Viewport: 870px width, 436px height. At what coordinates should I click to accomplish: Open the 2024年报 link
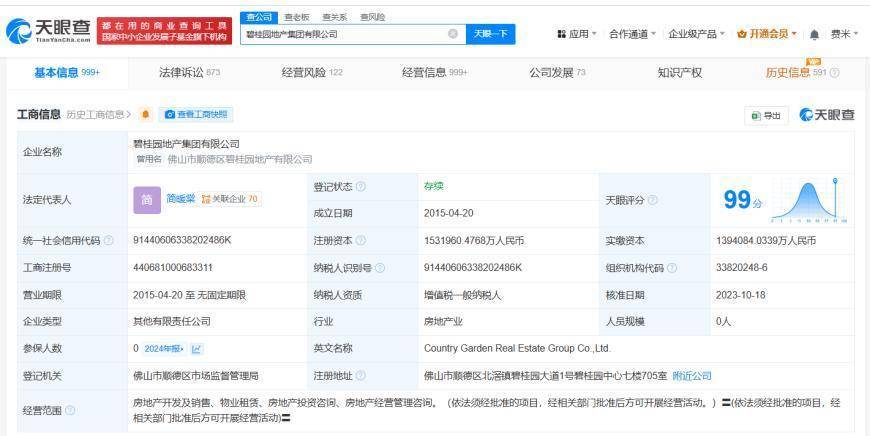click(164, 349)
